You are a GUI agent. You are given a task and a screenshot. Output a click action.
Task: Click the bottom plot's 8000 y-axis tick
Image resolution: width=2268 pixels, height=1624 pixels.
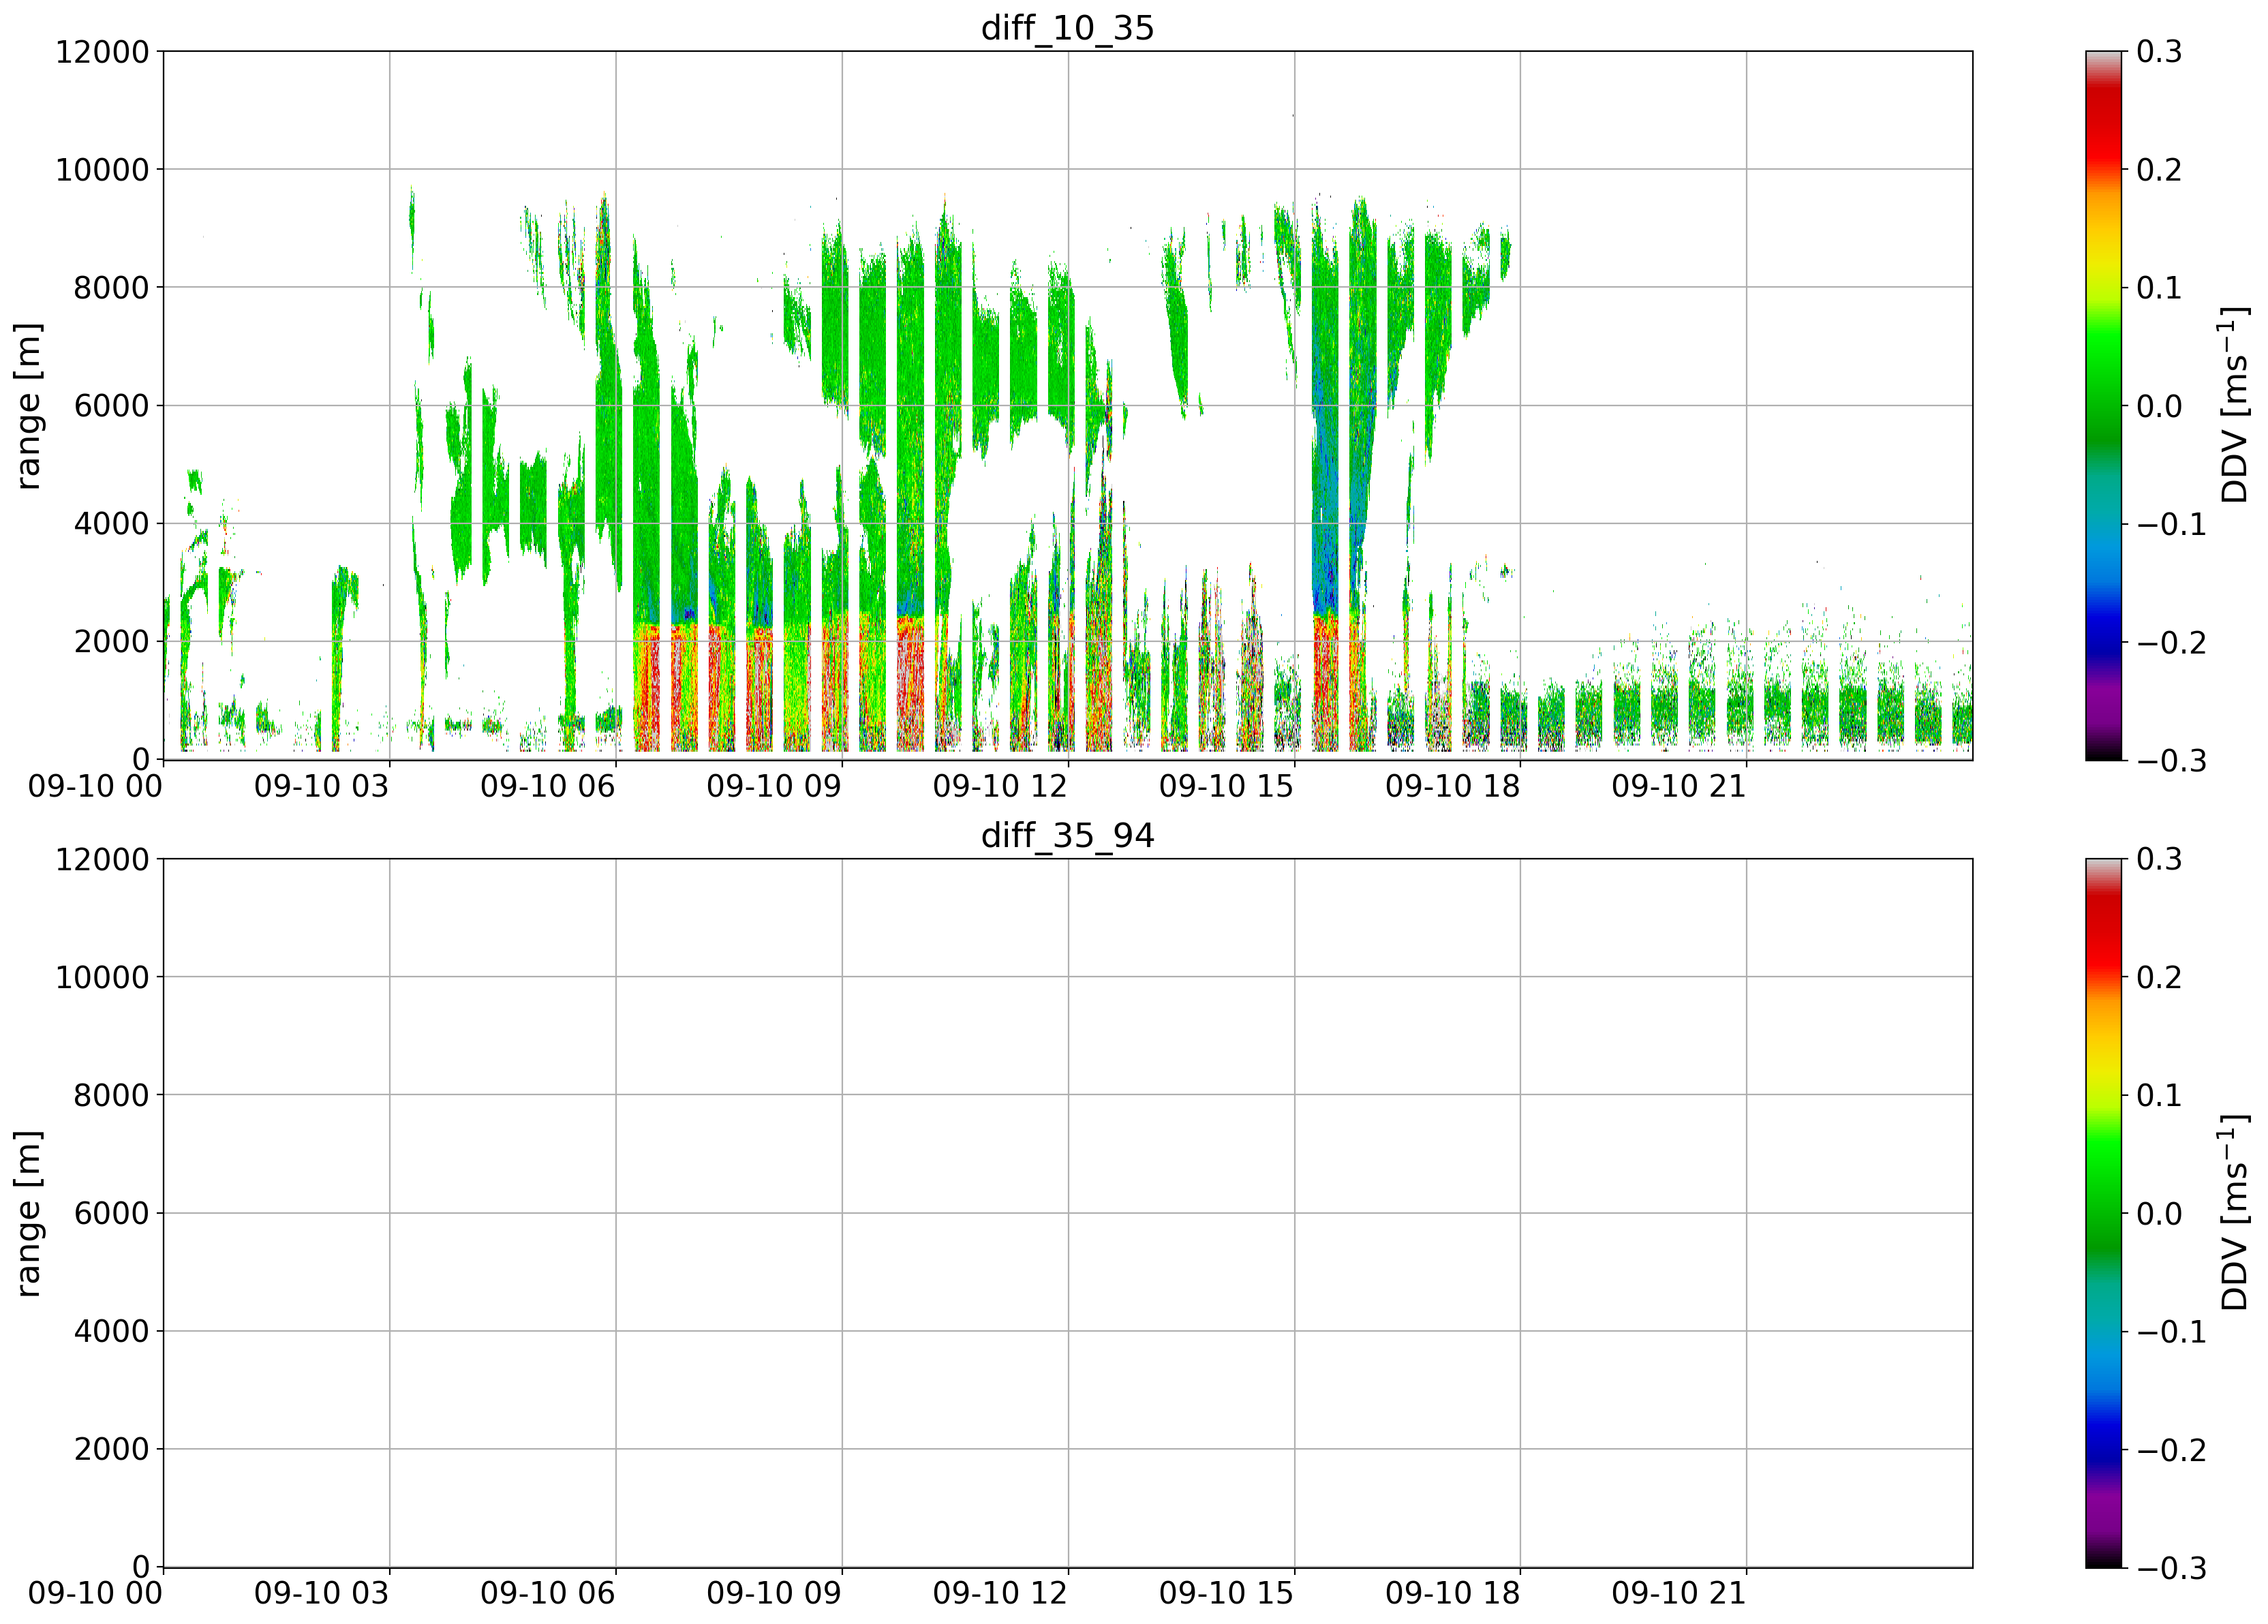click(112, 1096)
